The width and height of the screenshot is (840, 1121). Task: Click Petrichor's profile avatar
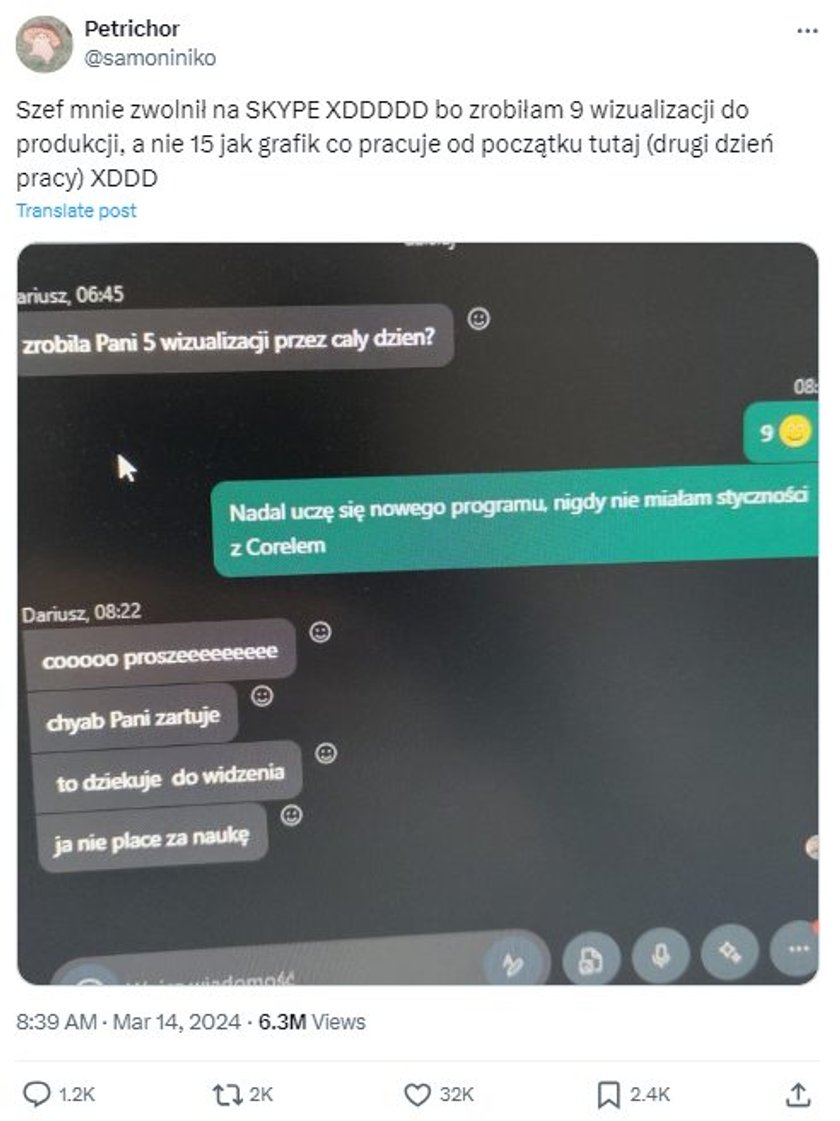tap(44, 44)
